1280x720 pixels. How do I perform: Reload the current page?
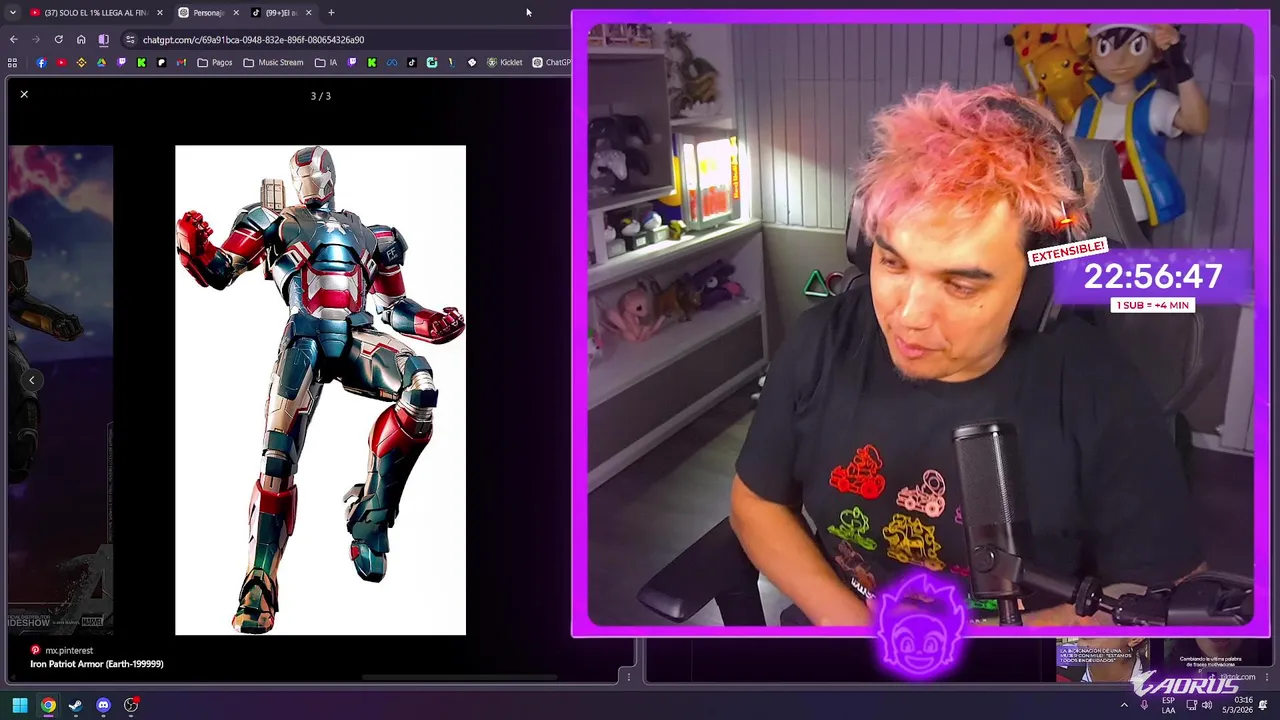[x=59, y=39]
